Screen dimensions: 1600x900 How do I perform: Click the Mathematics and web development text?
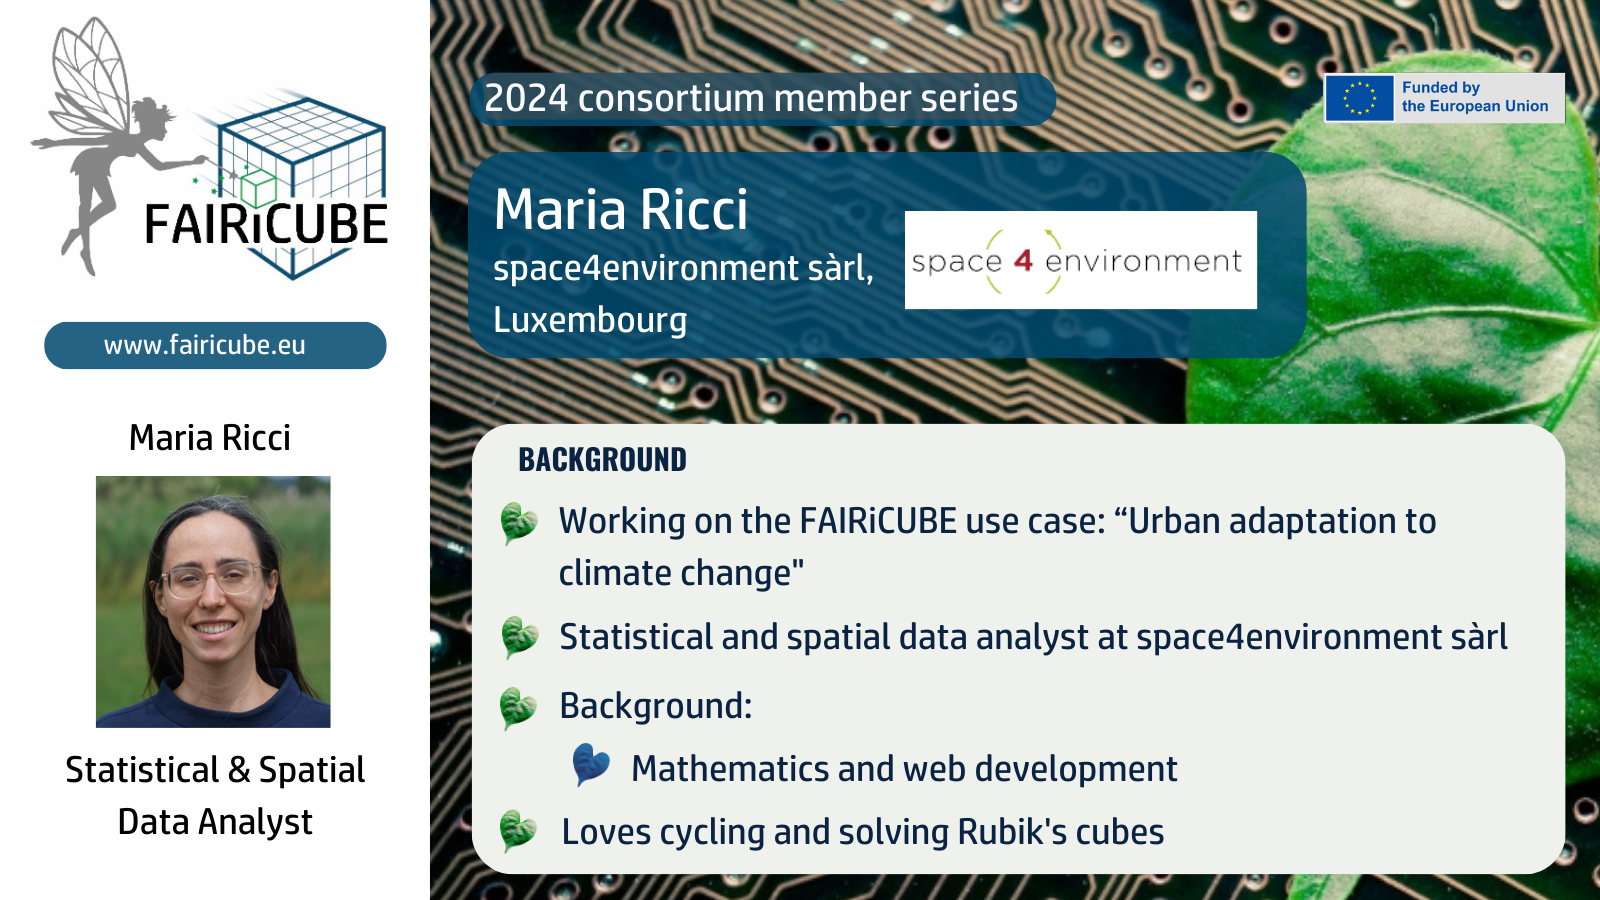click(x=904, y=769)
